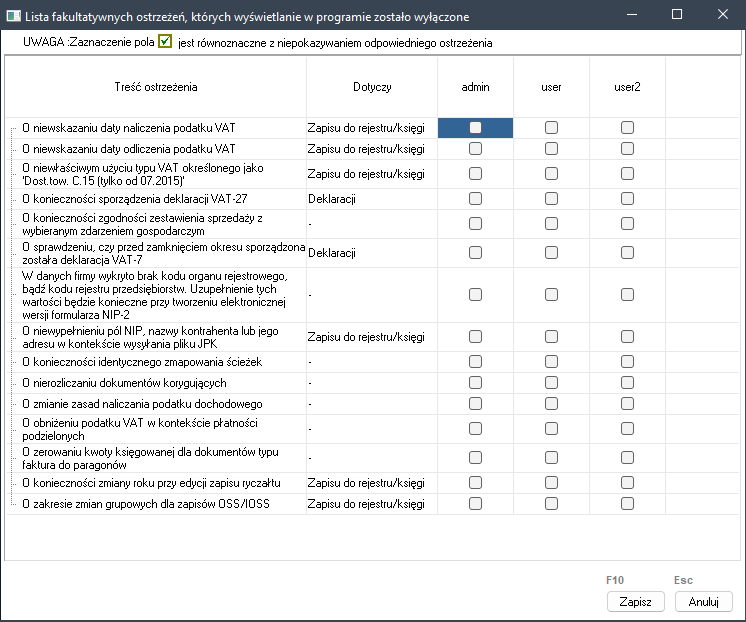Viewport: 746px width, 622px height.
Task: Close the warnings list window
Action: click(723, 14)
